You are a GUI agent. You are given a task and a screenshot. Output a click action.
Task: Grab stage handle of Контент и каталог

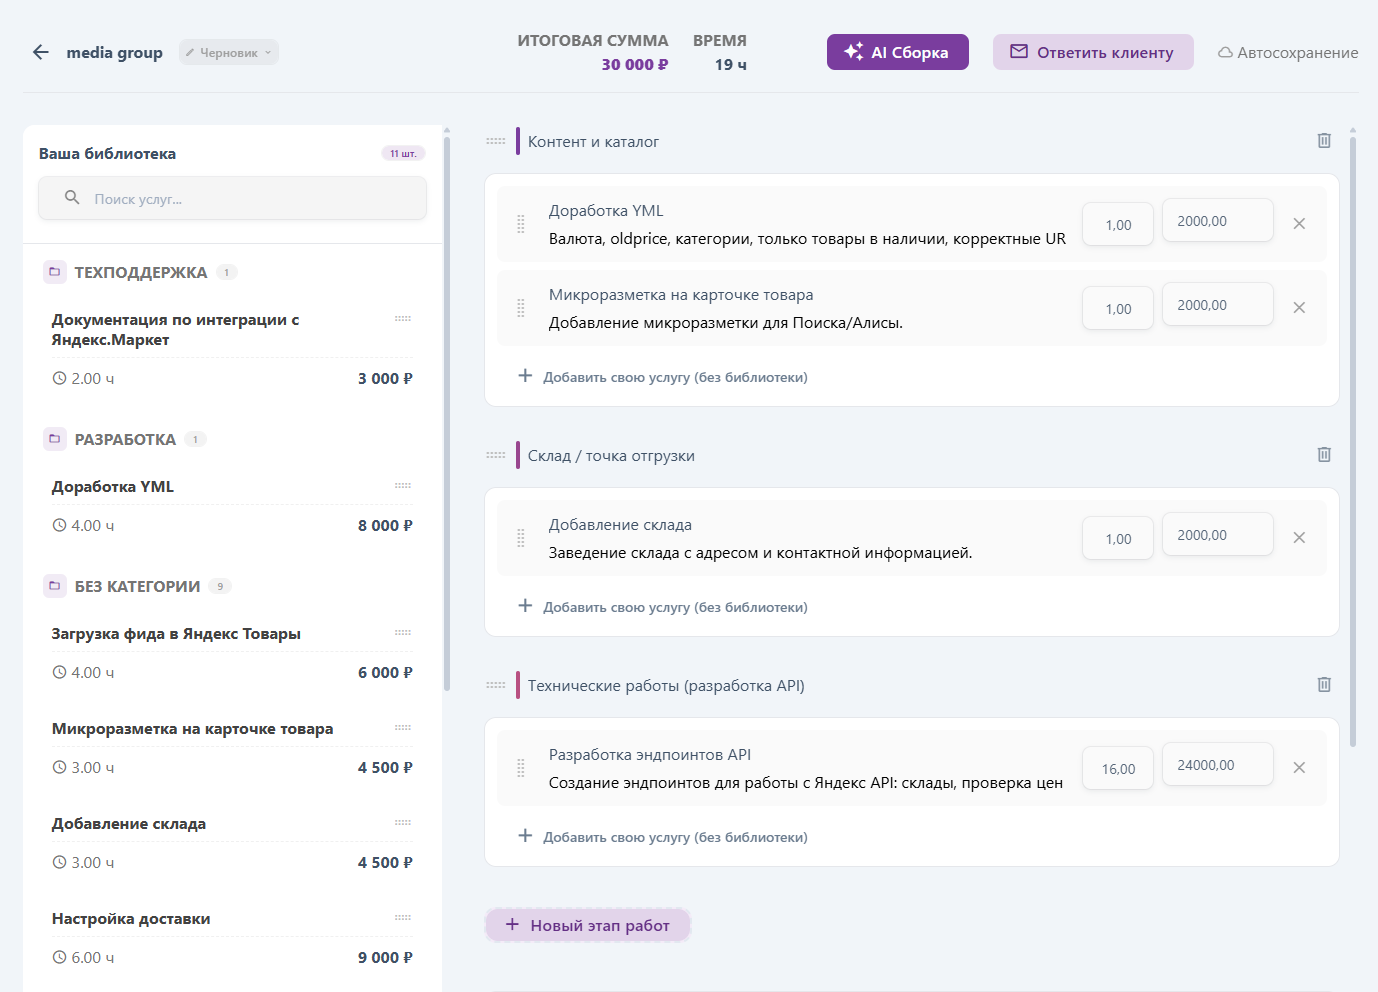tap(496, 141)
